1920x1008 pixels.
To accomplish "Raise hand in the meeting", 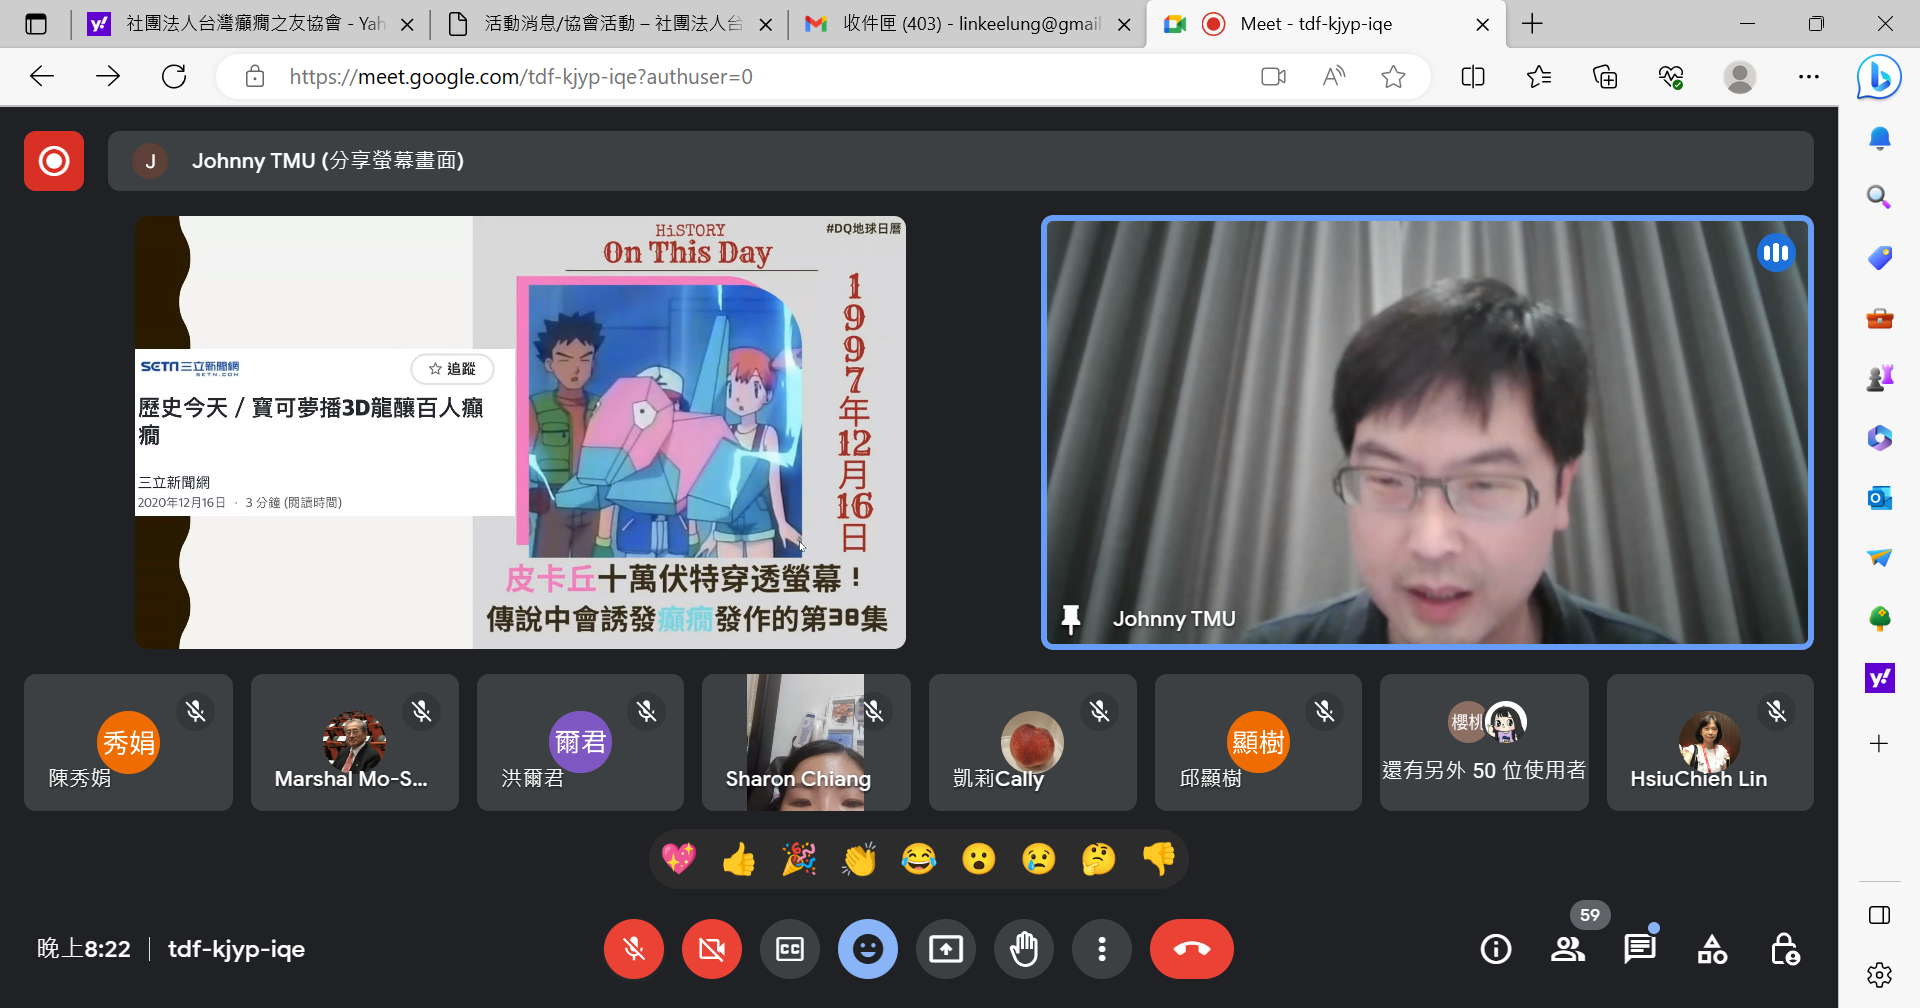I will click(1024, 949).
